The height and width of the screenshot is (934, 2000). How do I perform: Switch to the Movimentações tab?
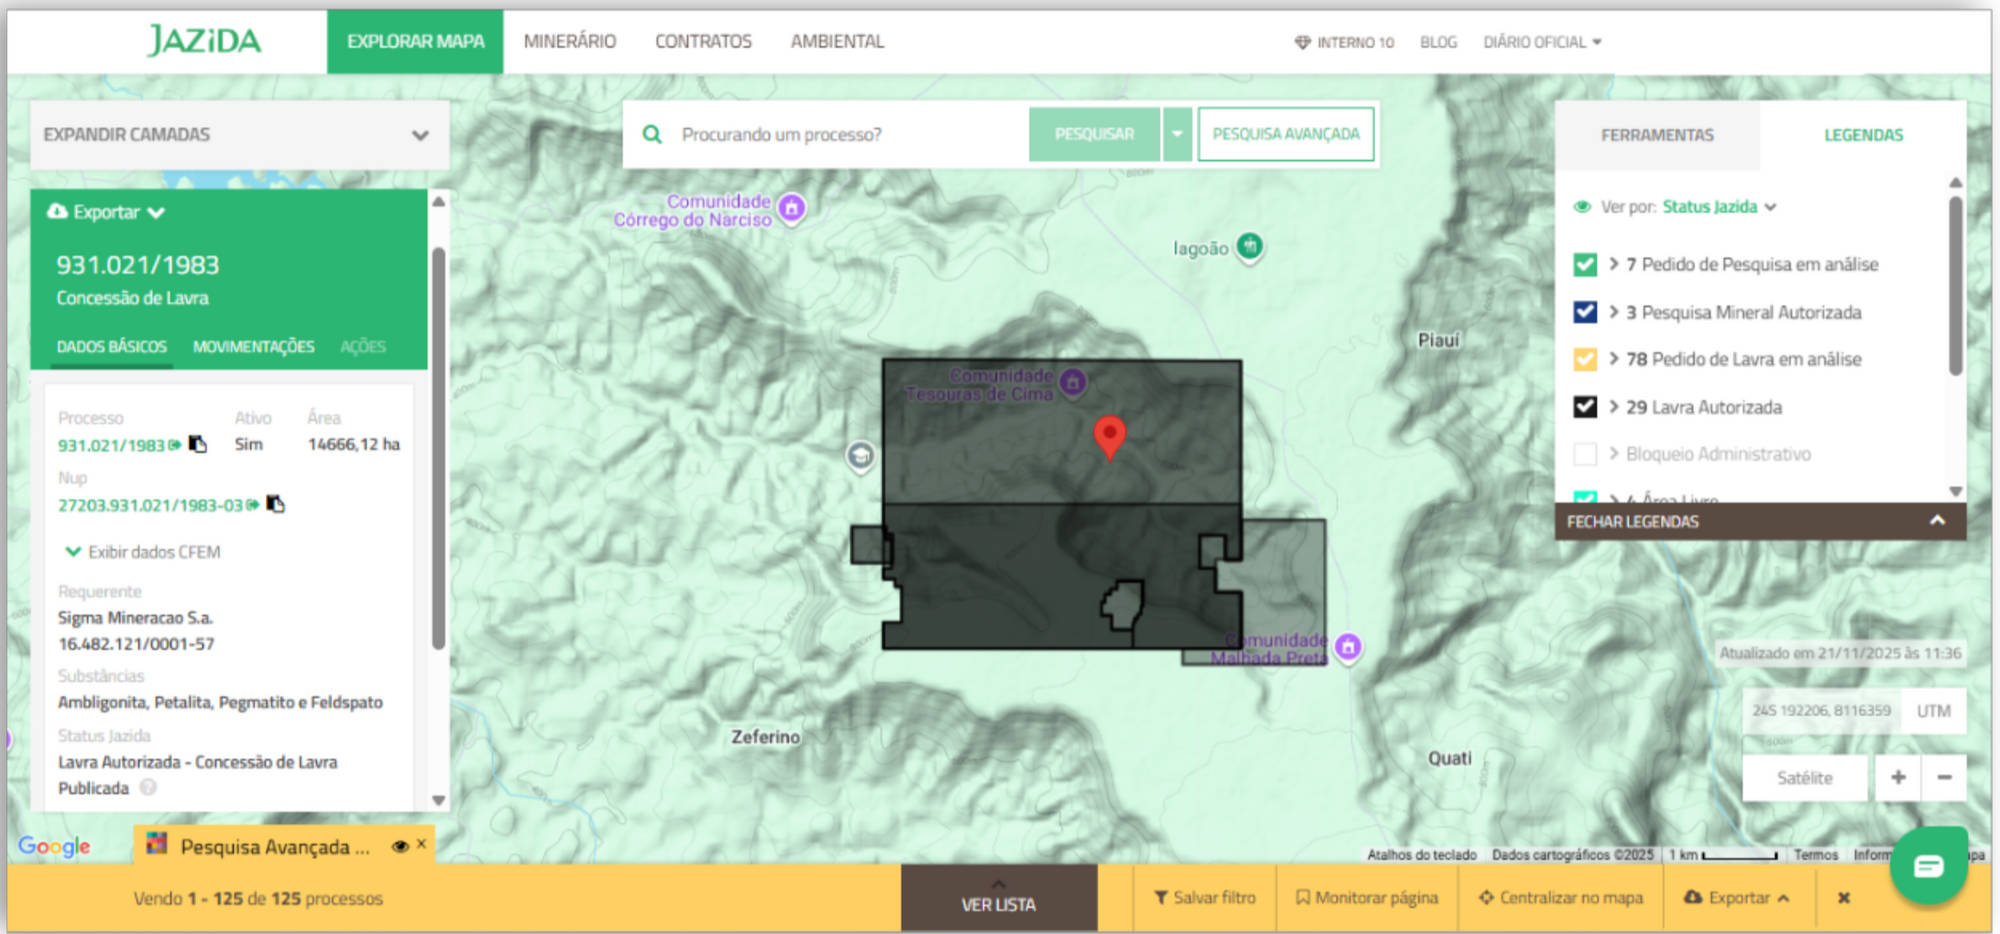click(253, 347)
